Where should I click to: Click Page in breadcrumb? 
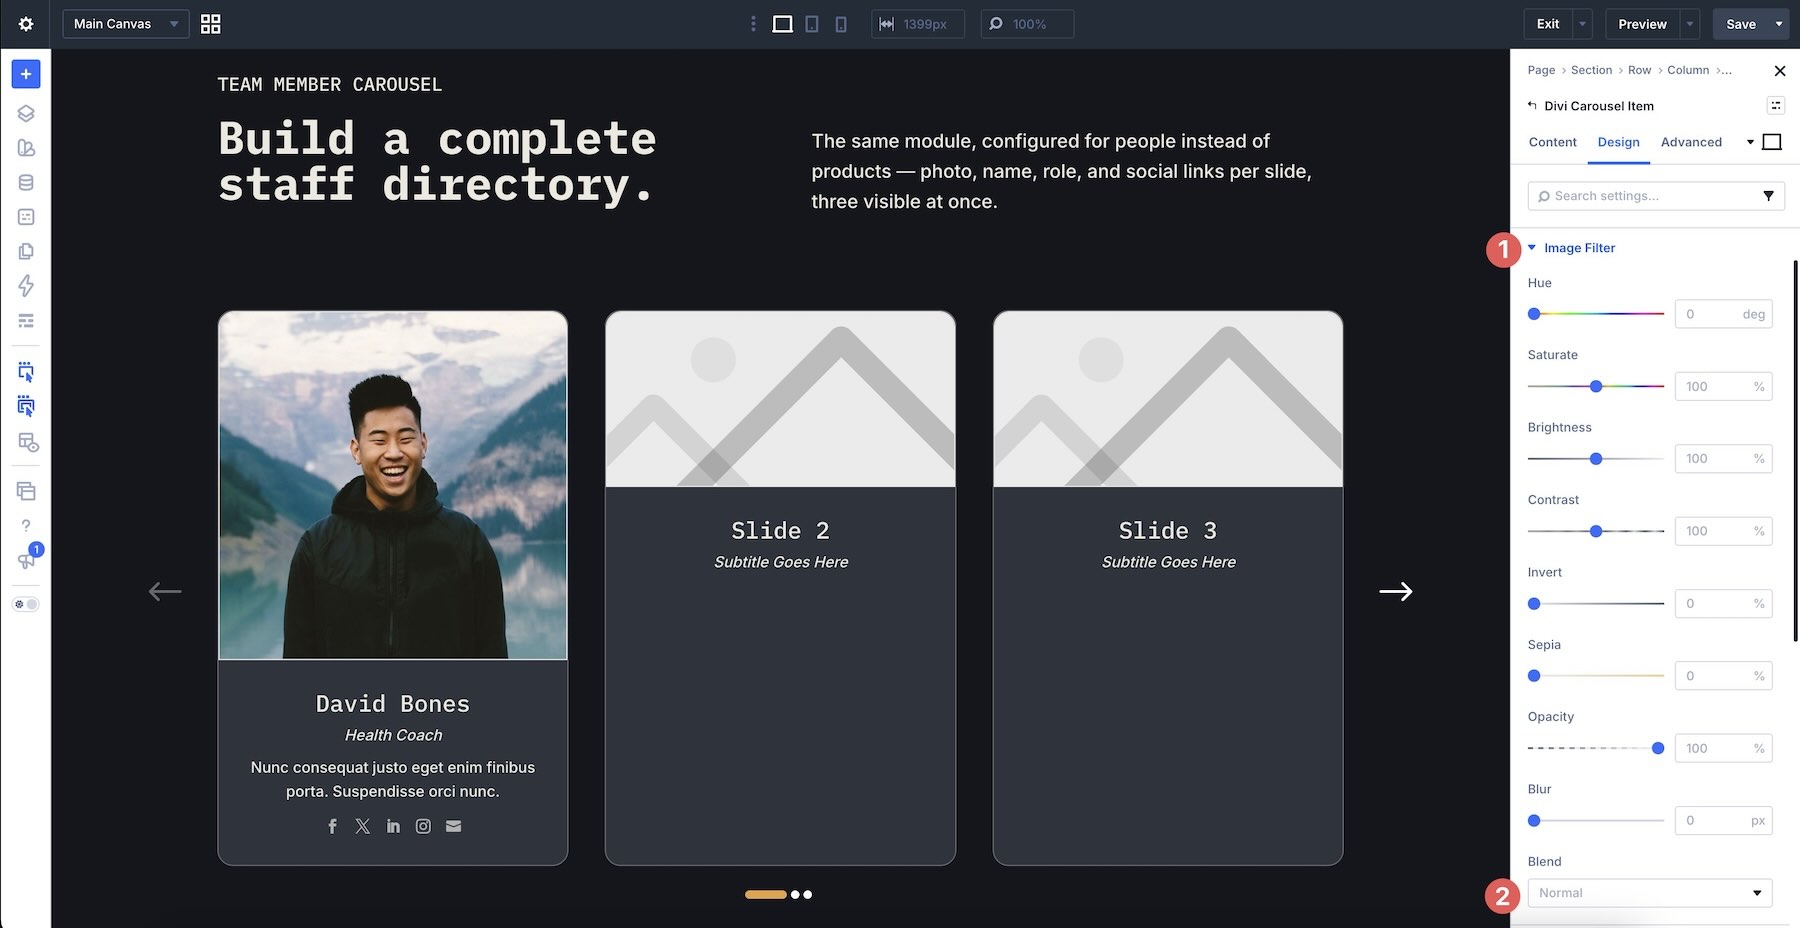pos(1541,70)
